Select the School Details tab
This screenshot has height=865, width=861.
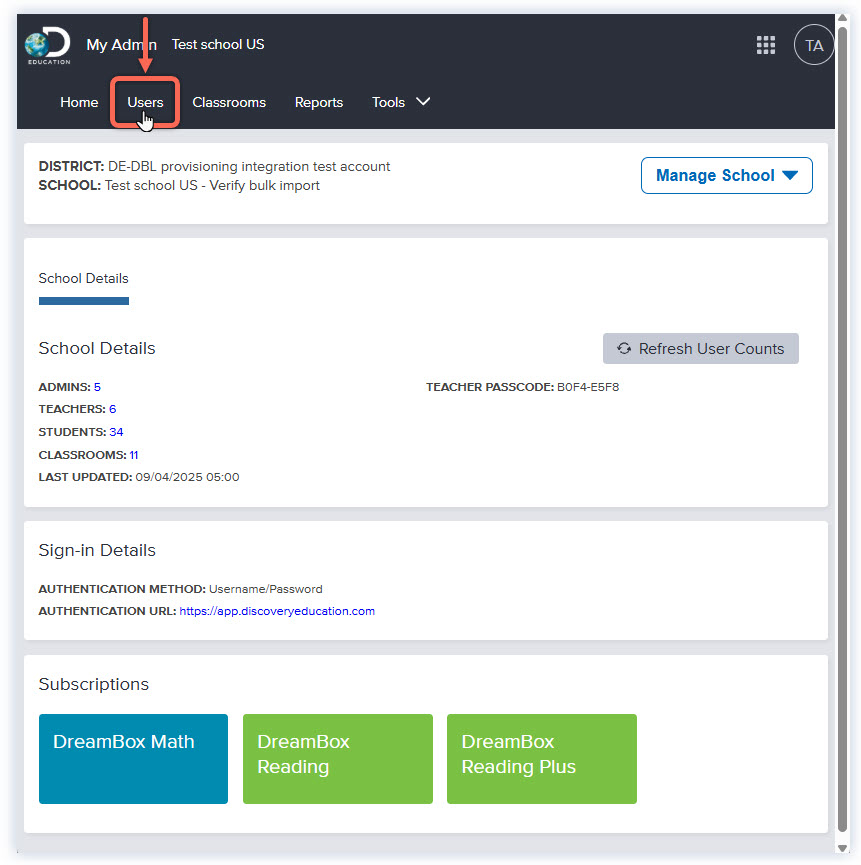point(83,279)
